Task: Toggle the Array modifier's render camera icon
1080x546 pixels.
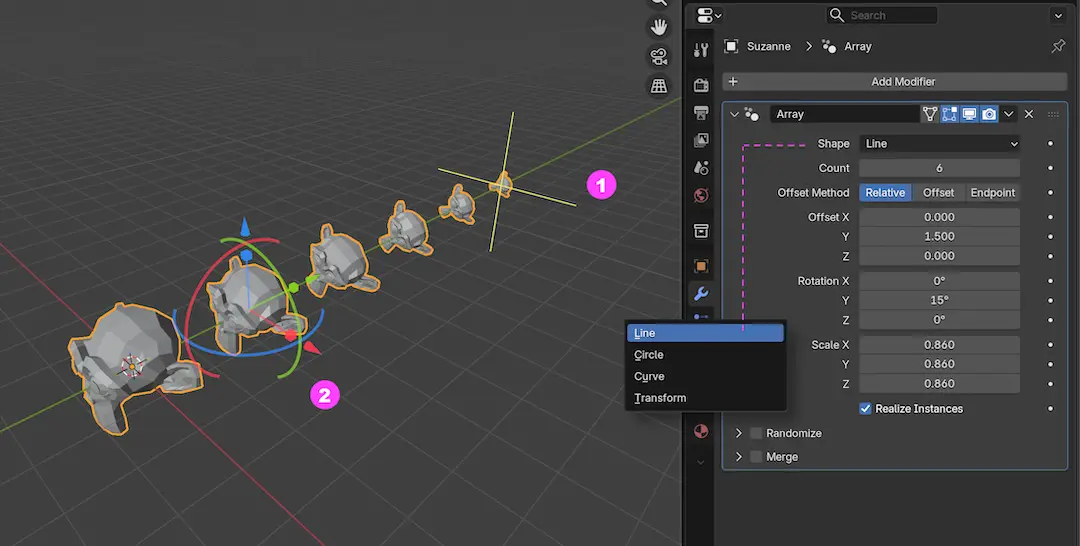Action: 989,114
